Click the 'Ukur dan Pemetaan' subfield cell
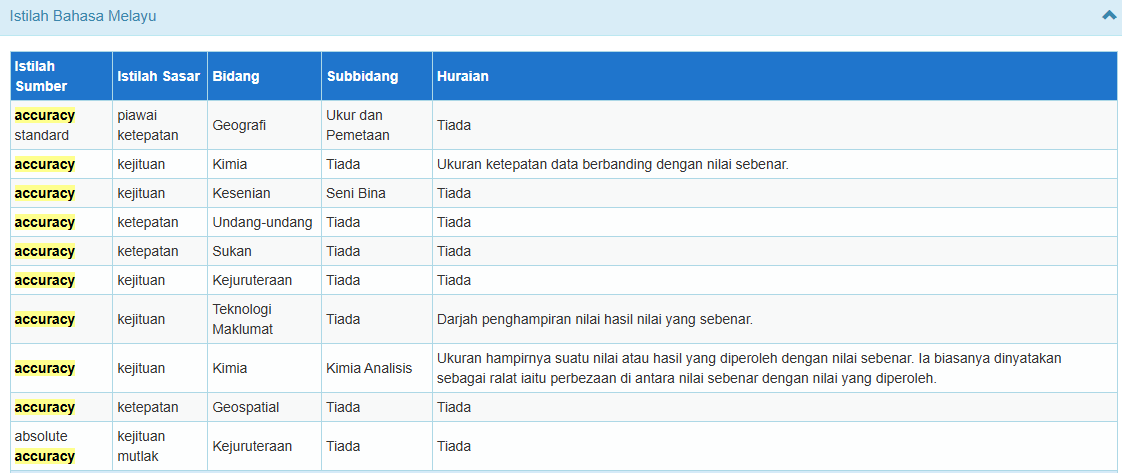The height and width of the screenshot is (473, 1122). pos(376,125)
